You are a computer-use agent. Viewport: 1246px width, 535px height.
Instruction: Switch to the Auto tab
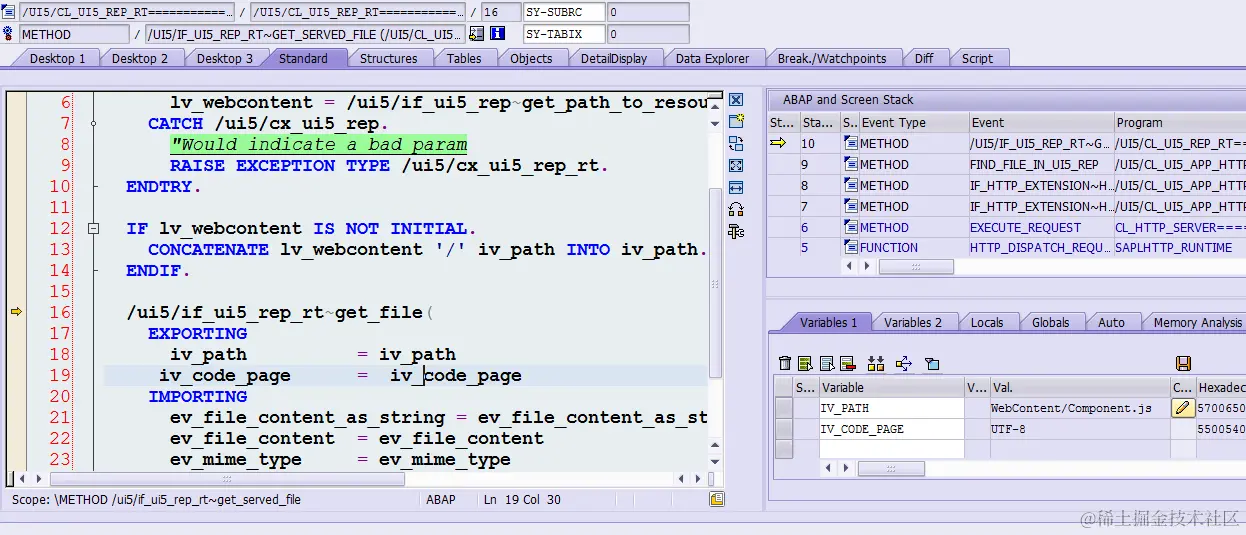pyautogui.click(x=1111, y=322)
